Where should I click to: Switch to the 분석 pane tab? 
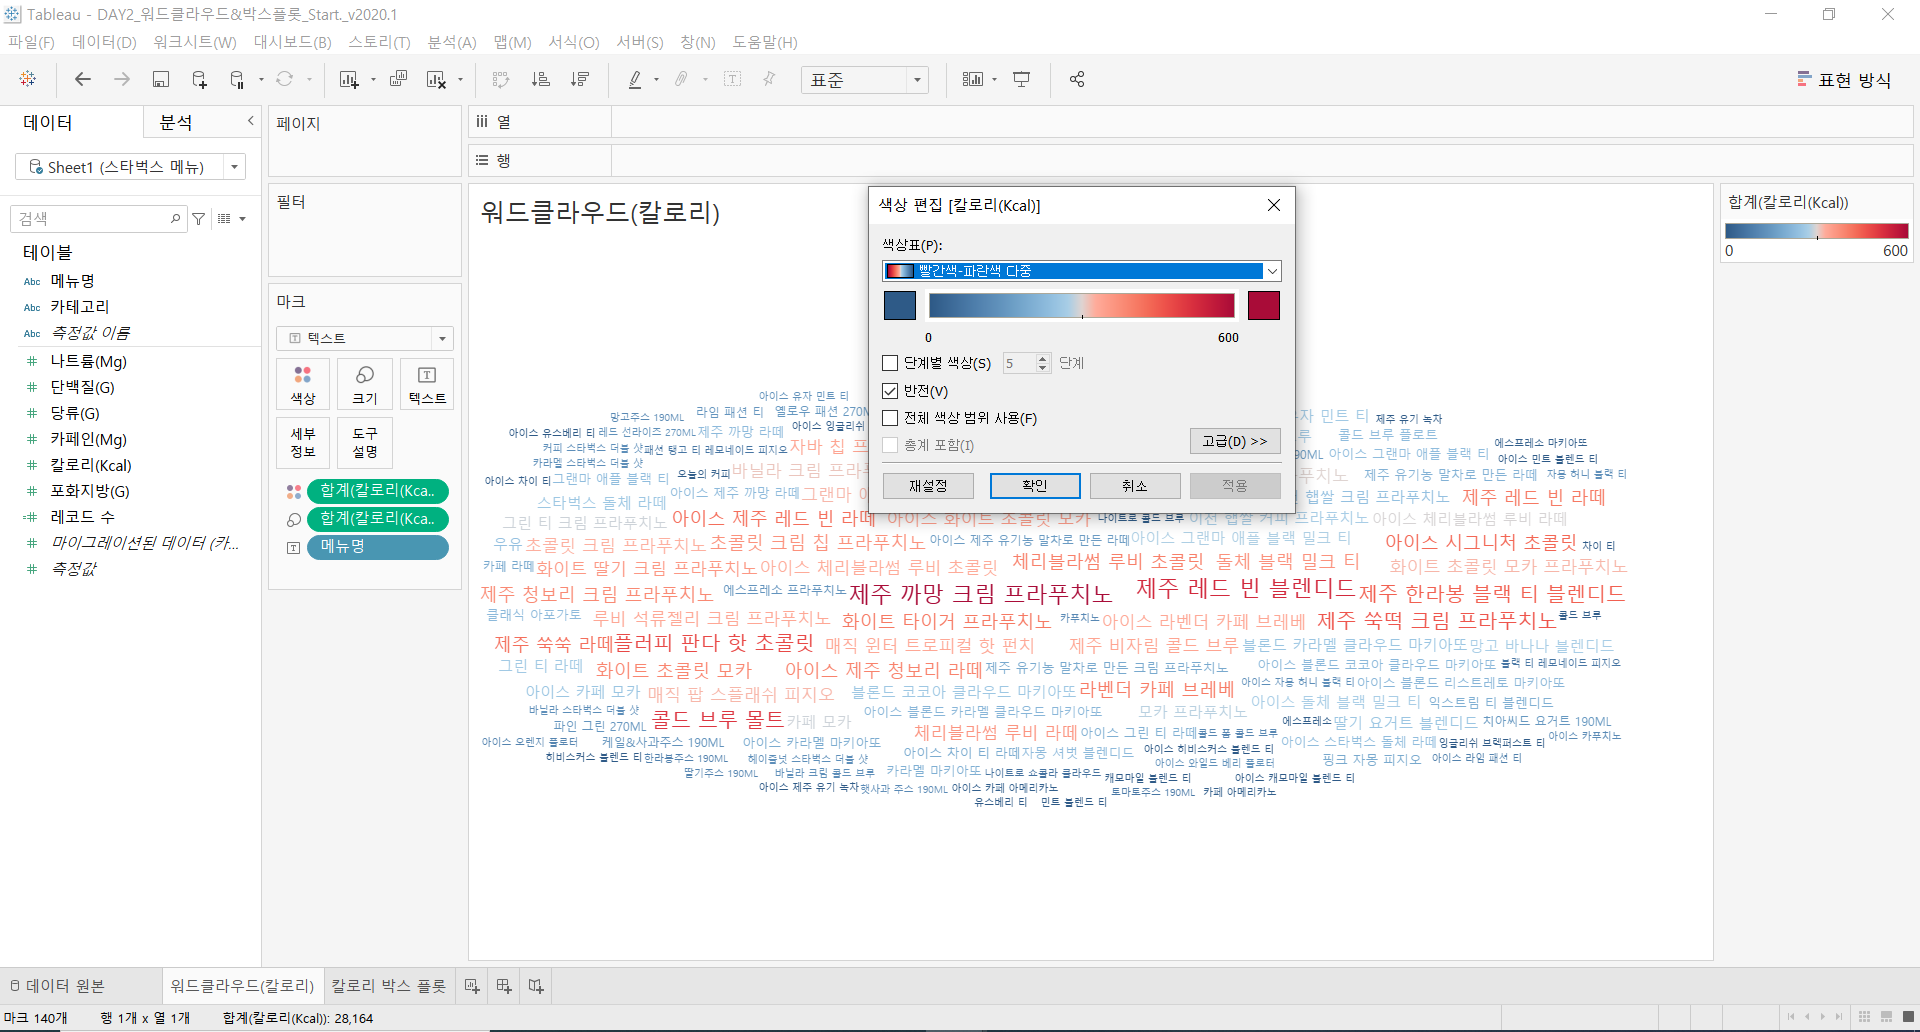click(x=176, y=122)
